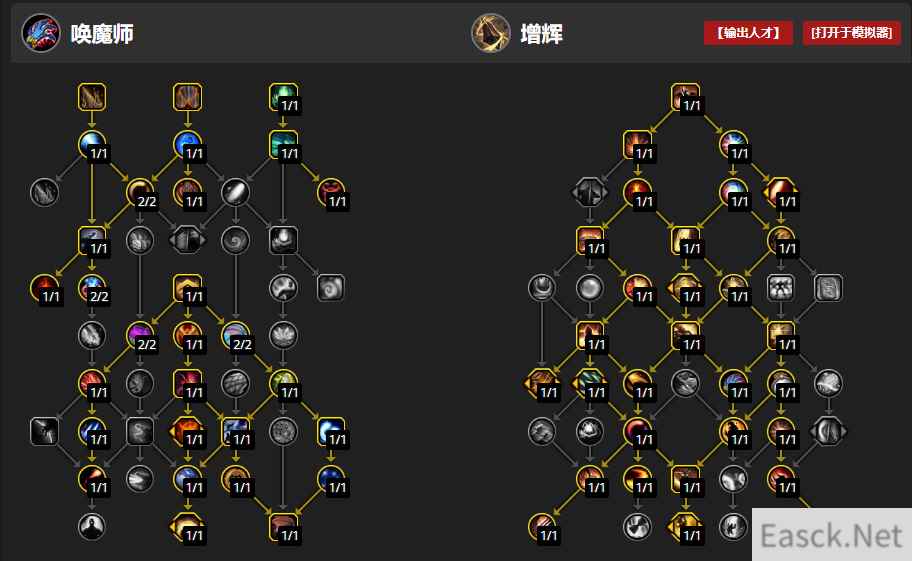Choose the gray crescent moon talent node
The width and height of the screenshot is (912, 561).
point(542,288)
